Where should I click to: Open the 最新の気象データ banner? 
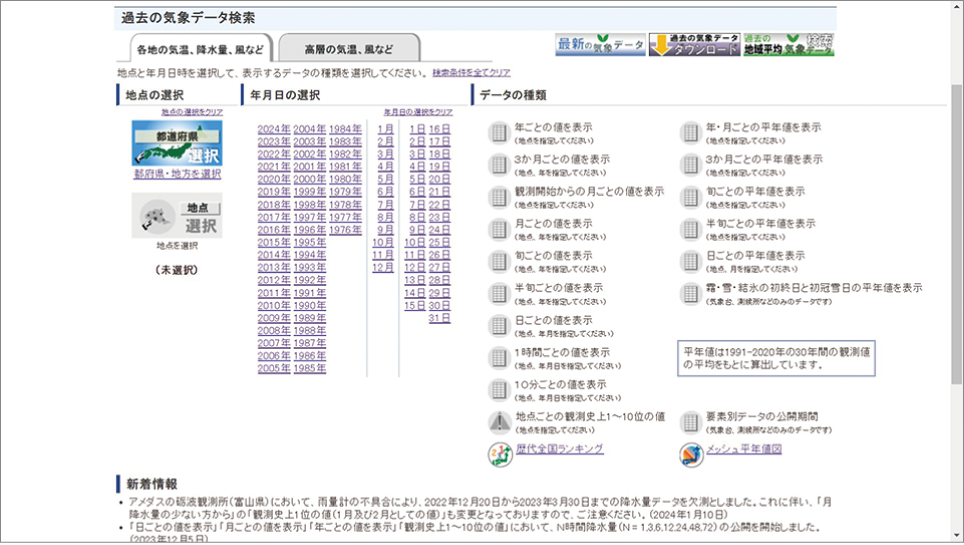coord(600,45)
